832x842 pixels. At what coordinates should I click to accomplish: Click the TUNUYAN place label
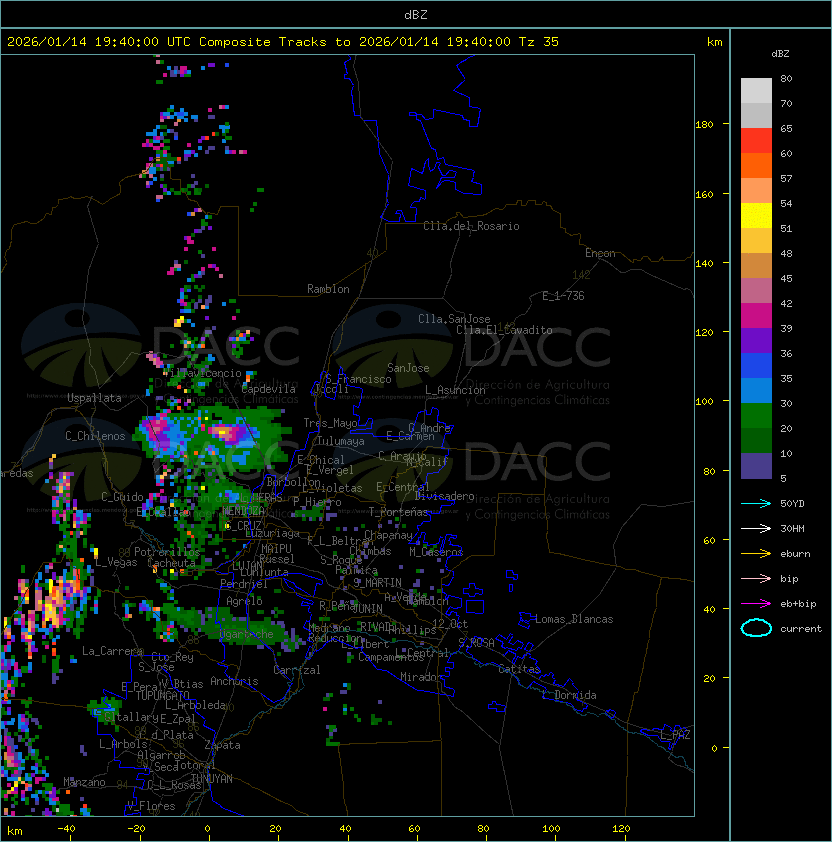pos(212,779)
